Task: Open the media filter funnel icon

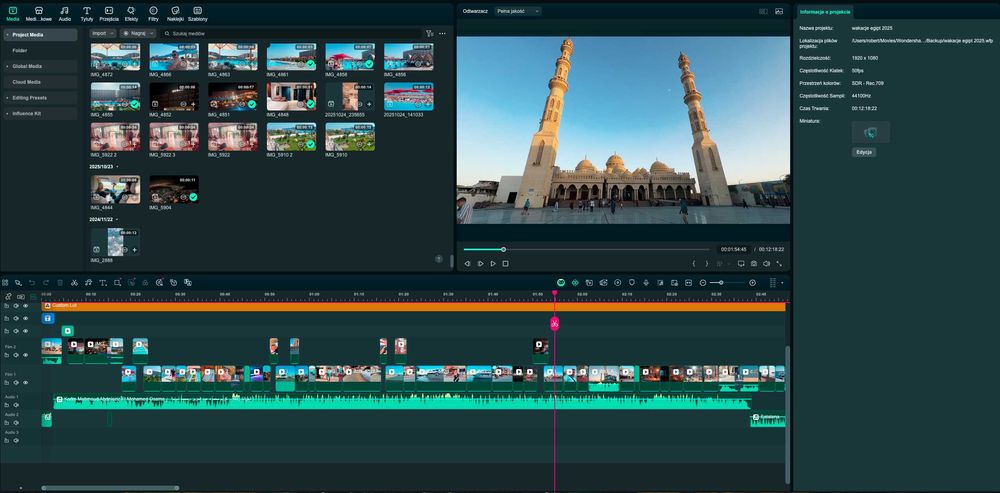Action: (429, 33)
